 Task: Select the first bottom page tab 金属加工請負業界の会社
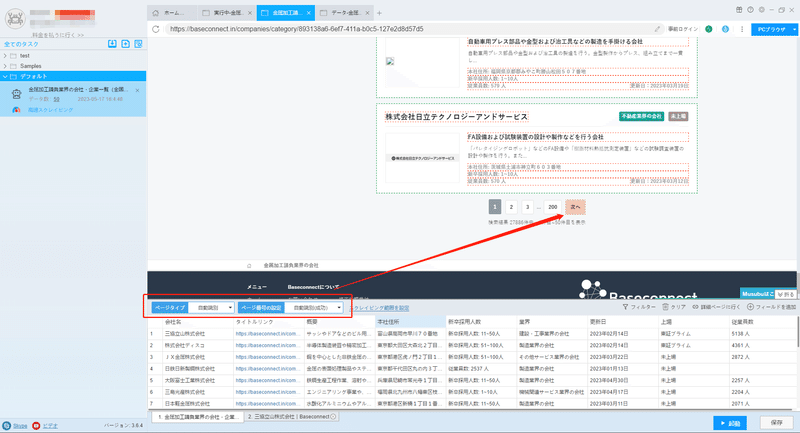pyautogui.click(x=198, y=417)
